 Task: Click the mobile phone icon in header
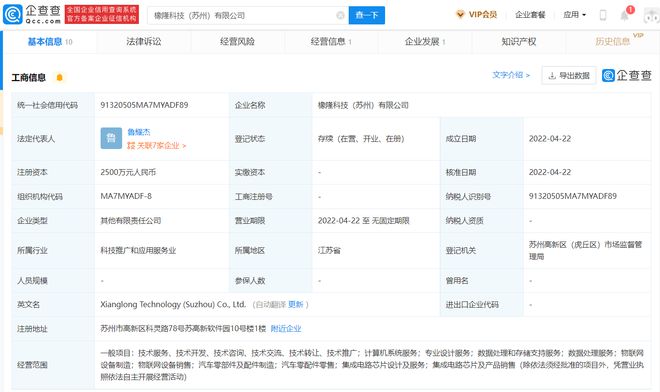(603, 15)
